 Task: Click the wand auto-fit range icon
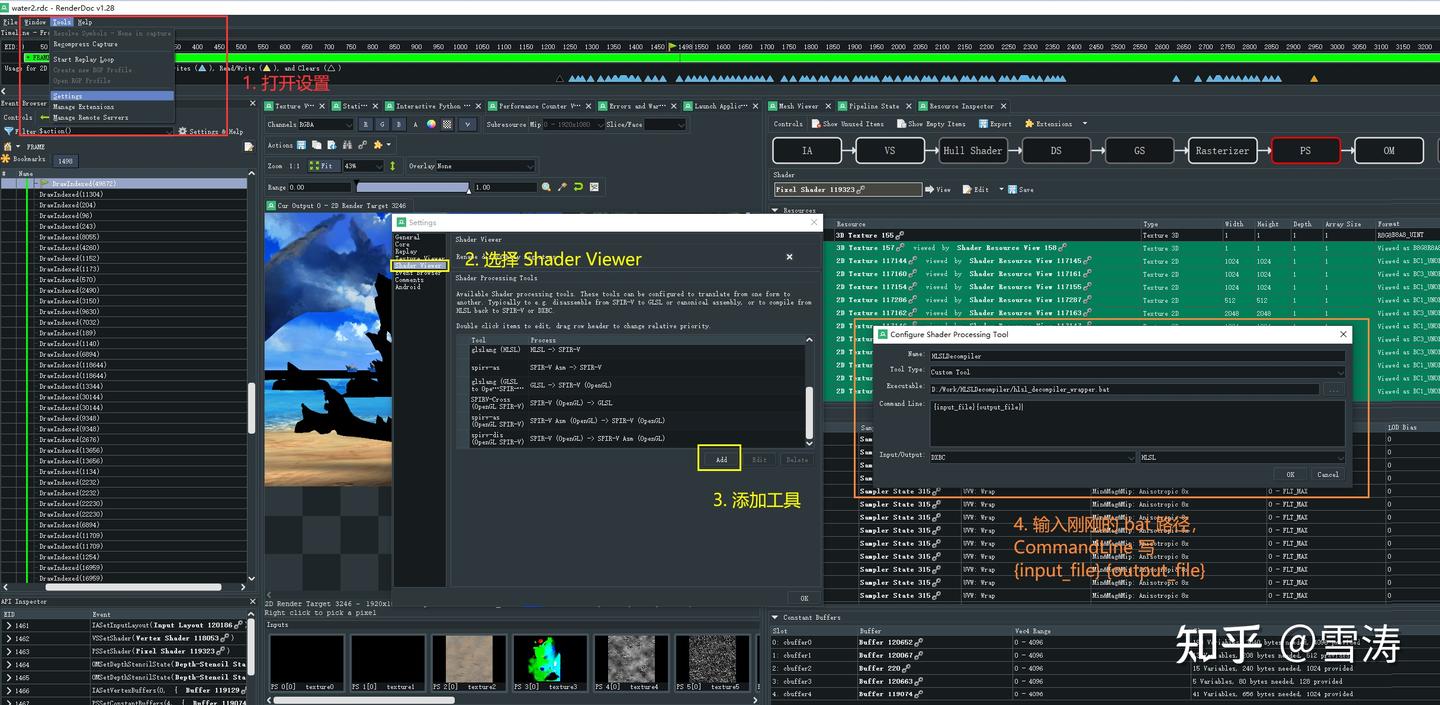(x=563, y=187)
